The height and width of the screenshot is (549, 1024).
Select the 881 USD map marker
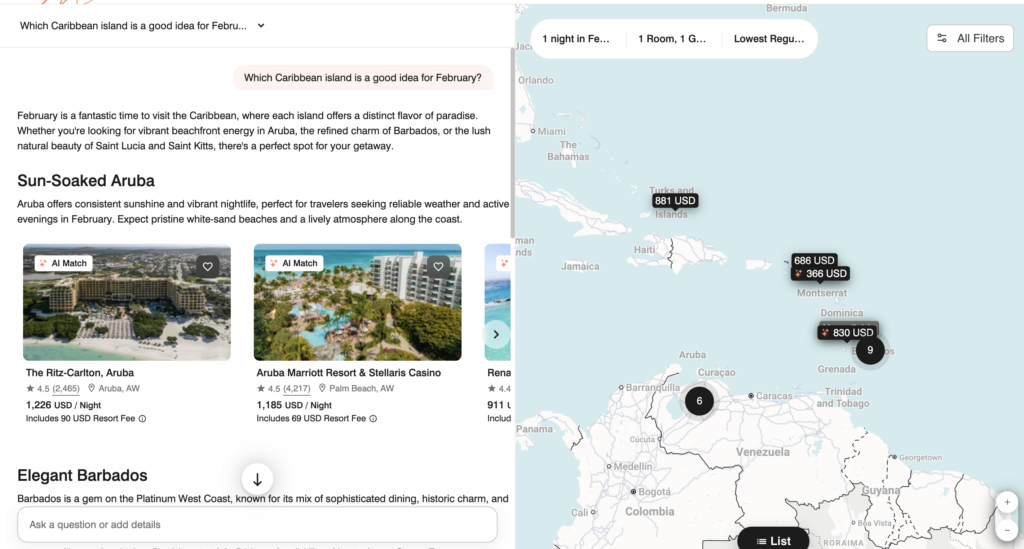(x=675, y=201)
